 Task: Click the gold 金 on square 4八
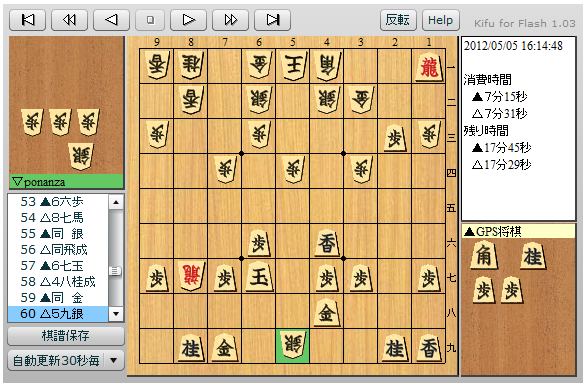coord(327,312)
